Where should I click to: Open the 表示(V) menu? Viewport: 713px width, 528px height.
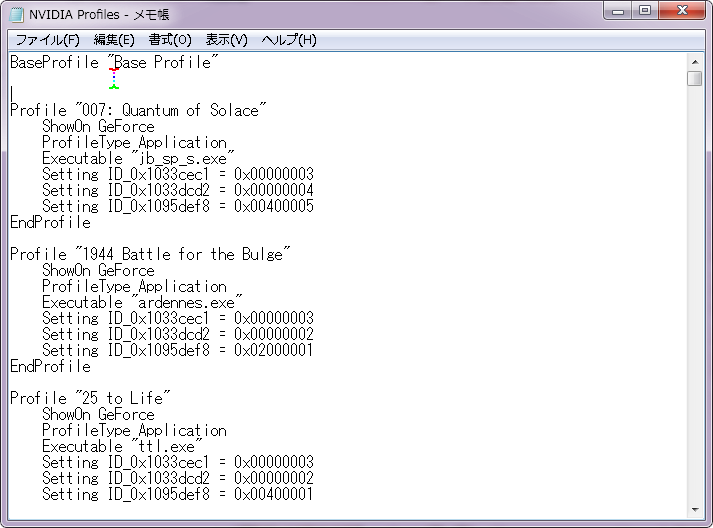point(226,40)
